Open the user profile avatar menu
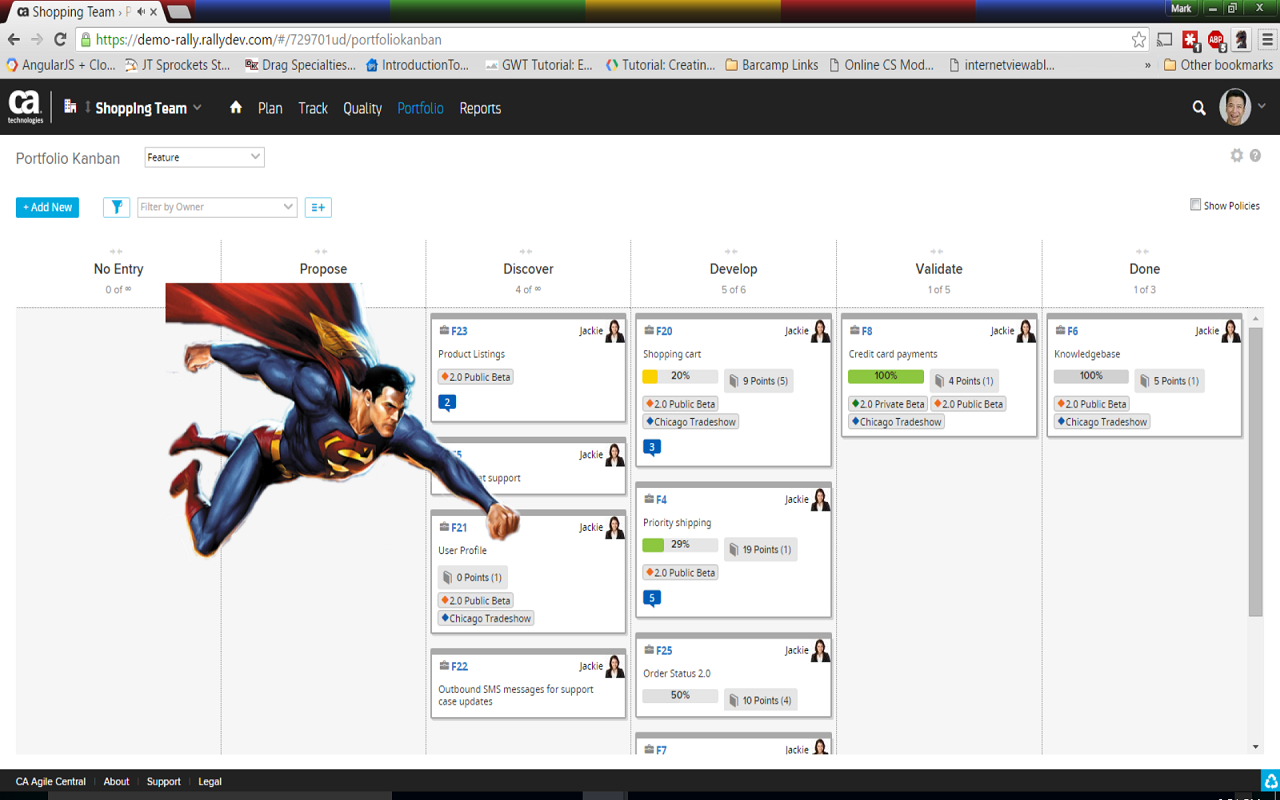Screen dimensions: 1280x800 [1236, 107]
